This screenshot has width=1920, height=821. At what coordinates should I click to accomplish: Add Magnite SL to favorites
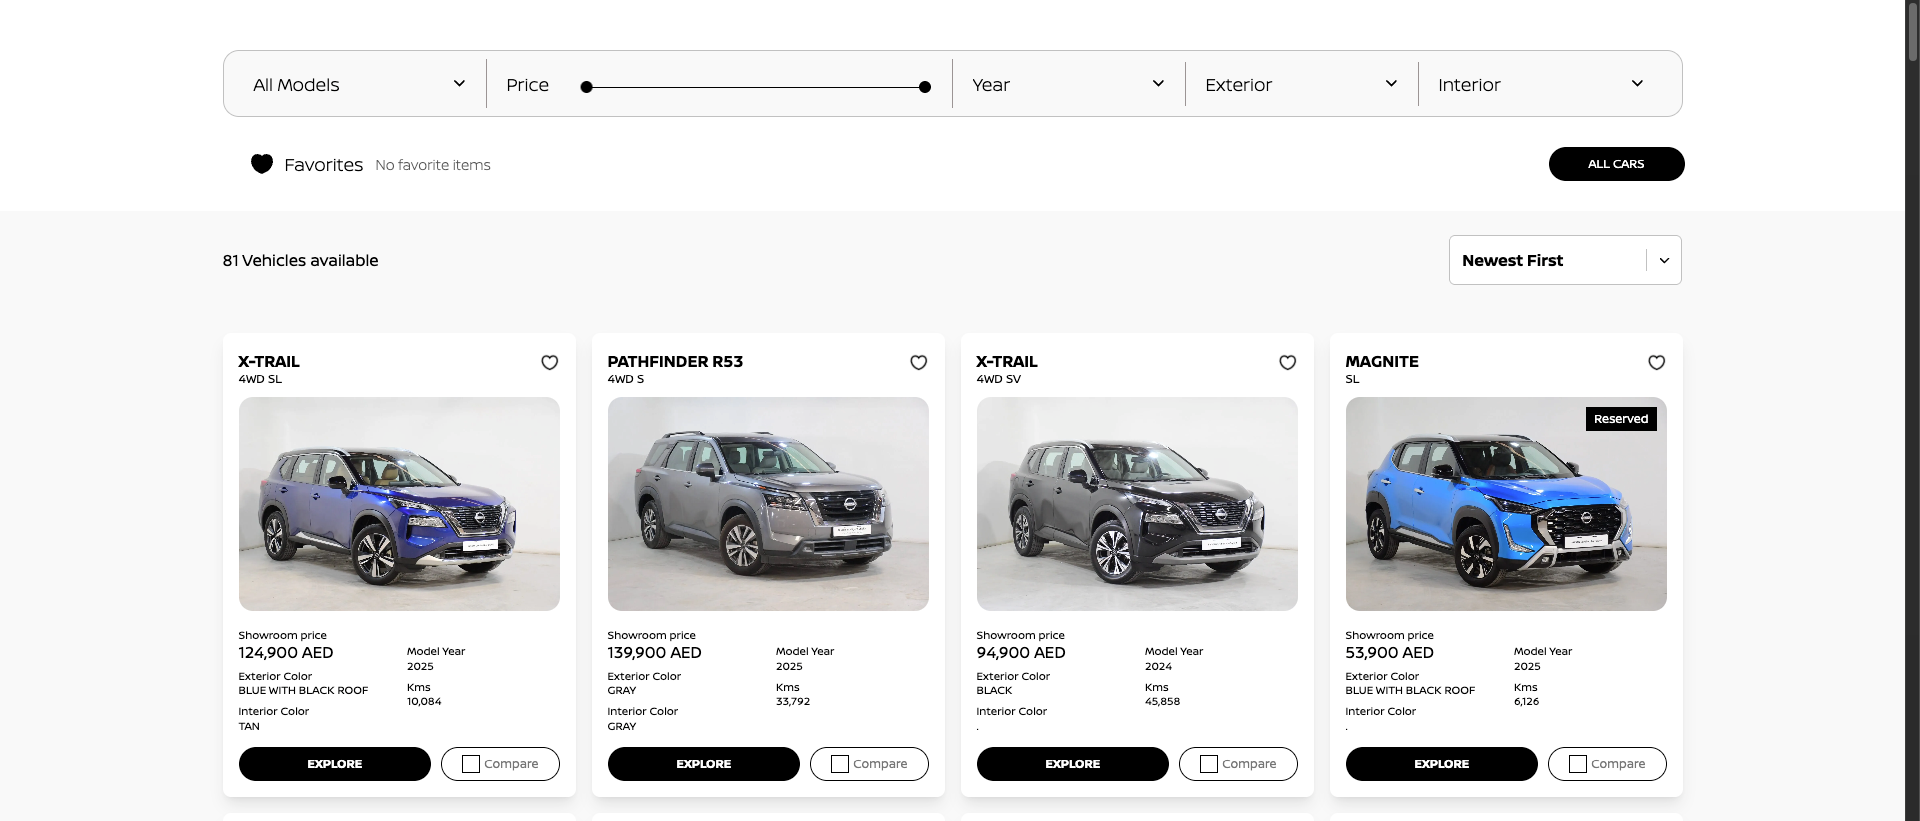[1656, 362]
